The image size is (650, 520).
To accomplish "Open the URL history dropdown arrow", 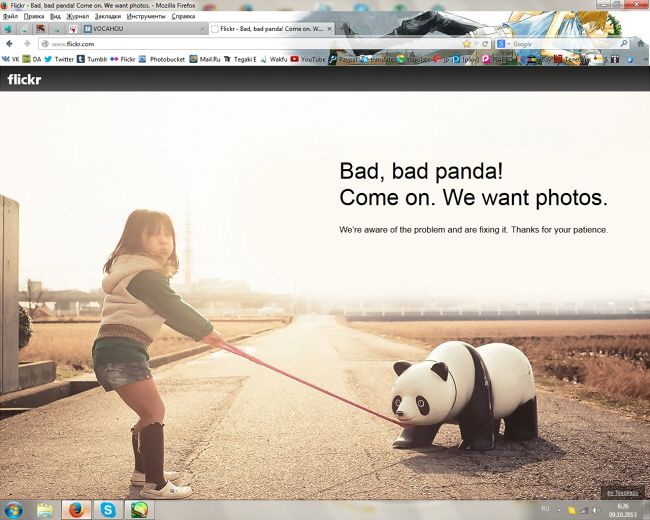I will [x=476, y=44].
